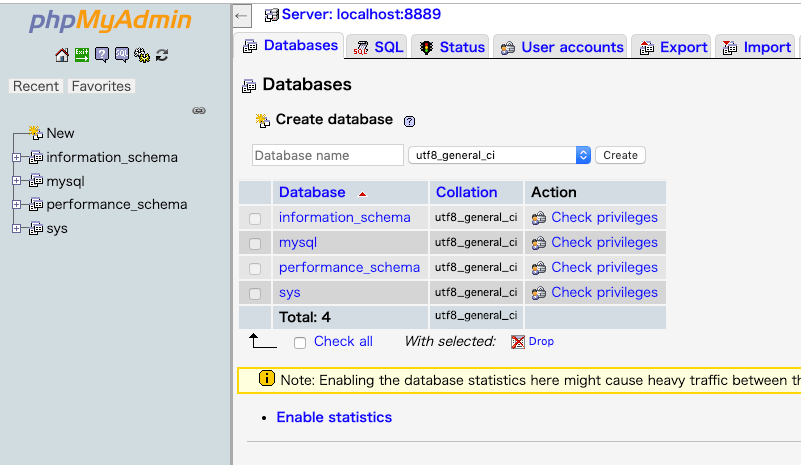Image resolution: width=801 pixels, height=465 pixels.
Task: Click New in the navigation tree
Action: [x=60, y=133]
